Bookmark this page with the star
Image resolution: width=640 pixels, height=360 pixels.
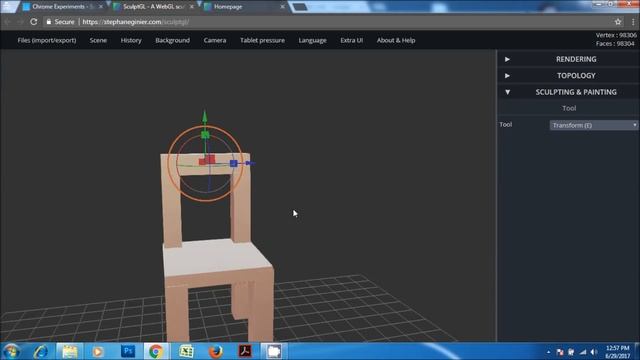(618, 22)
